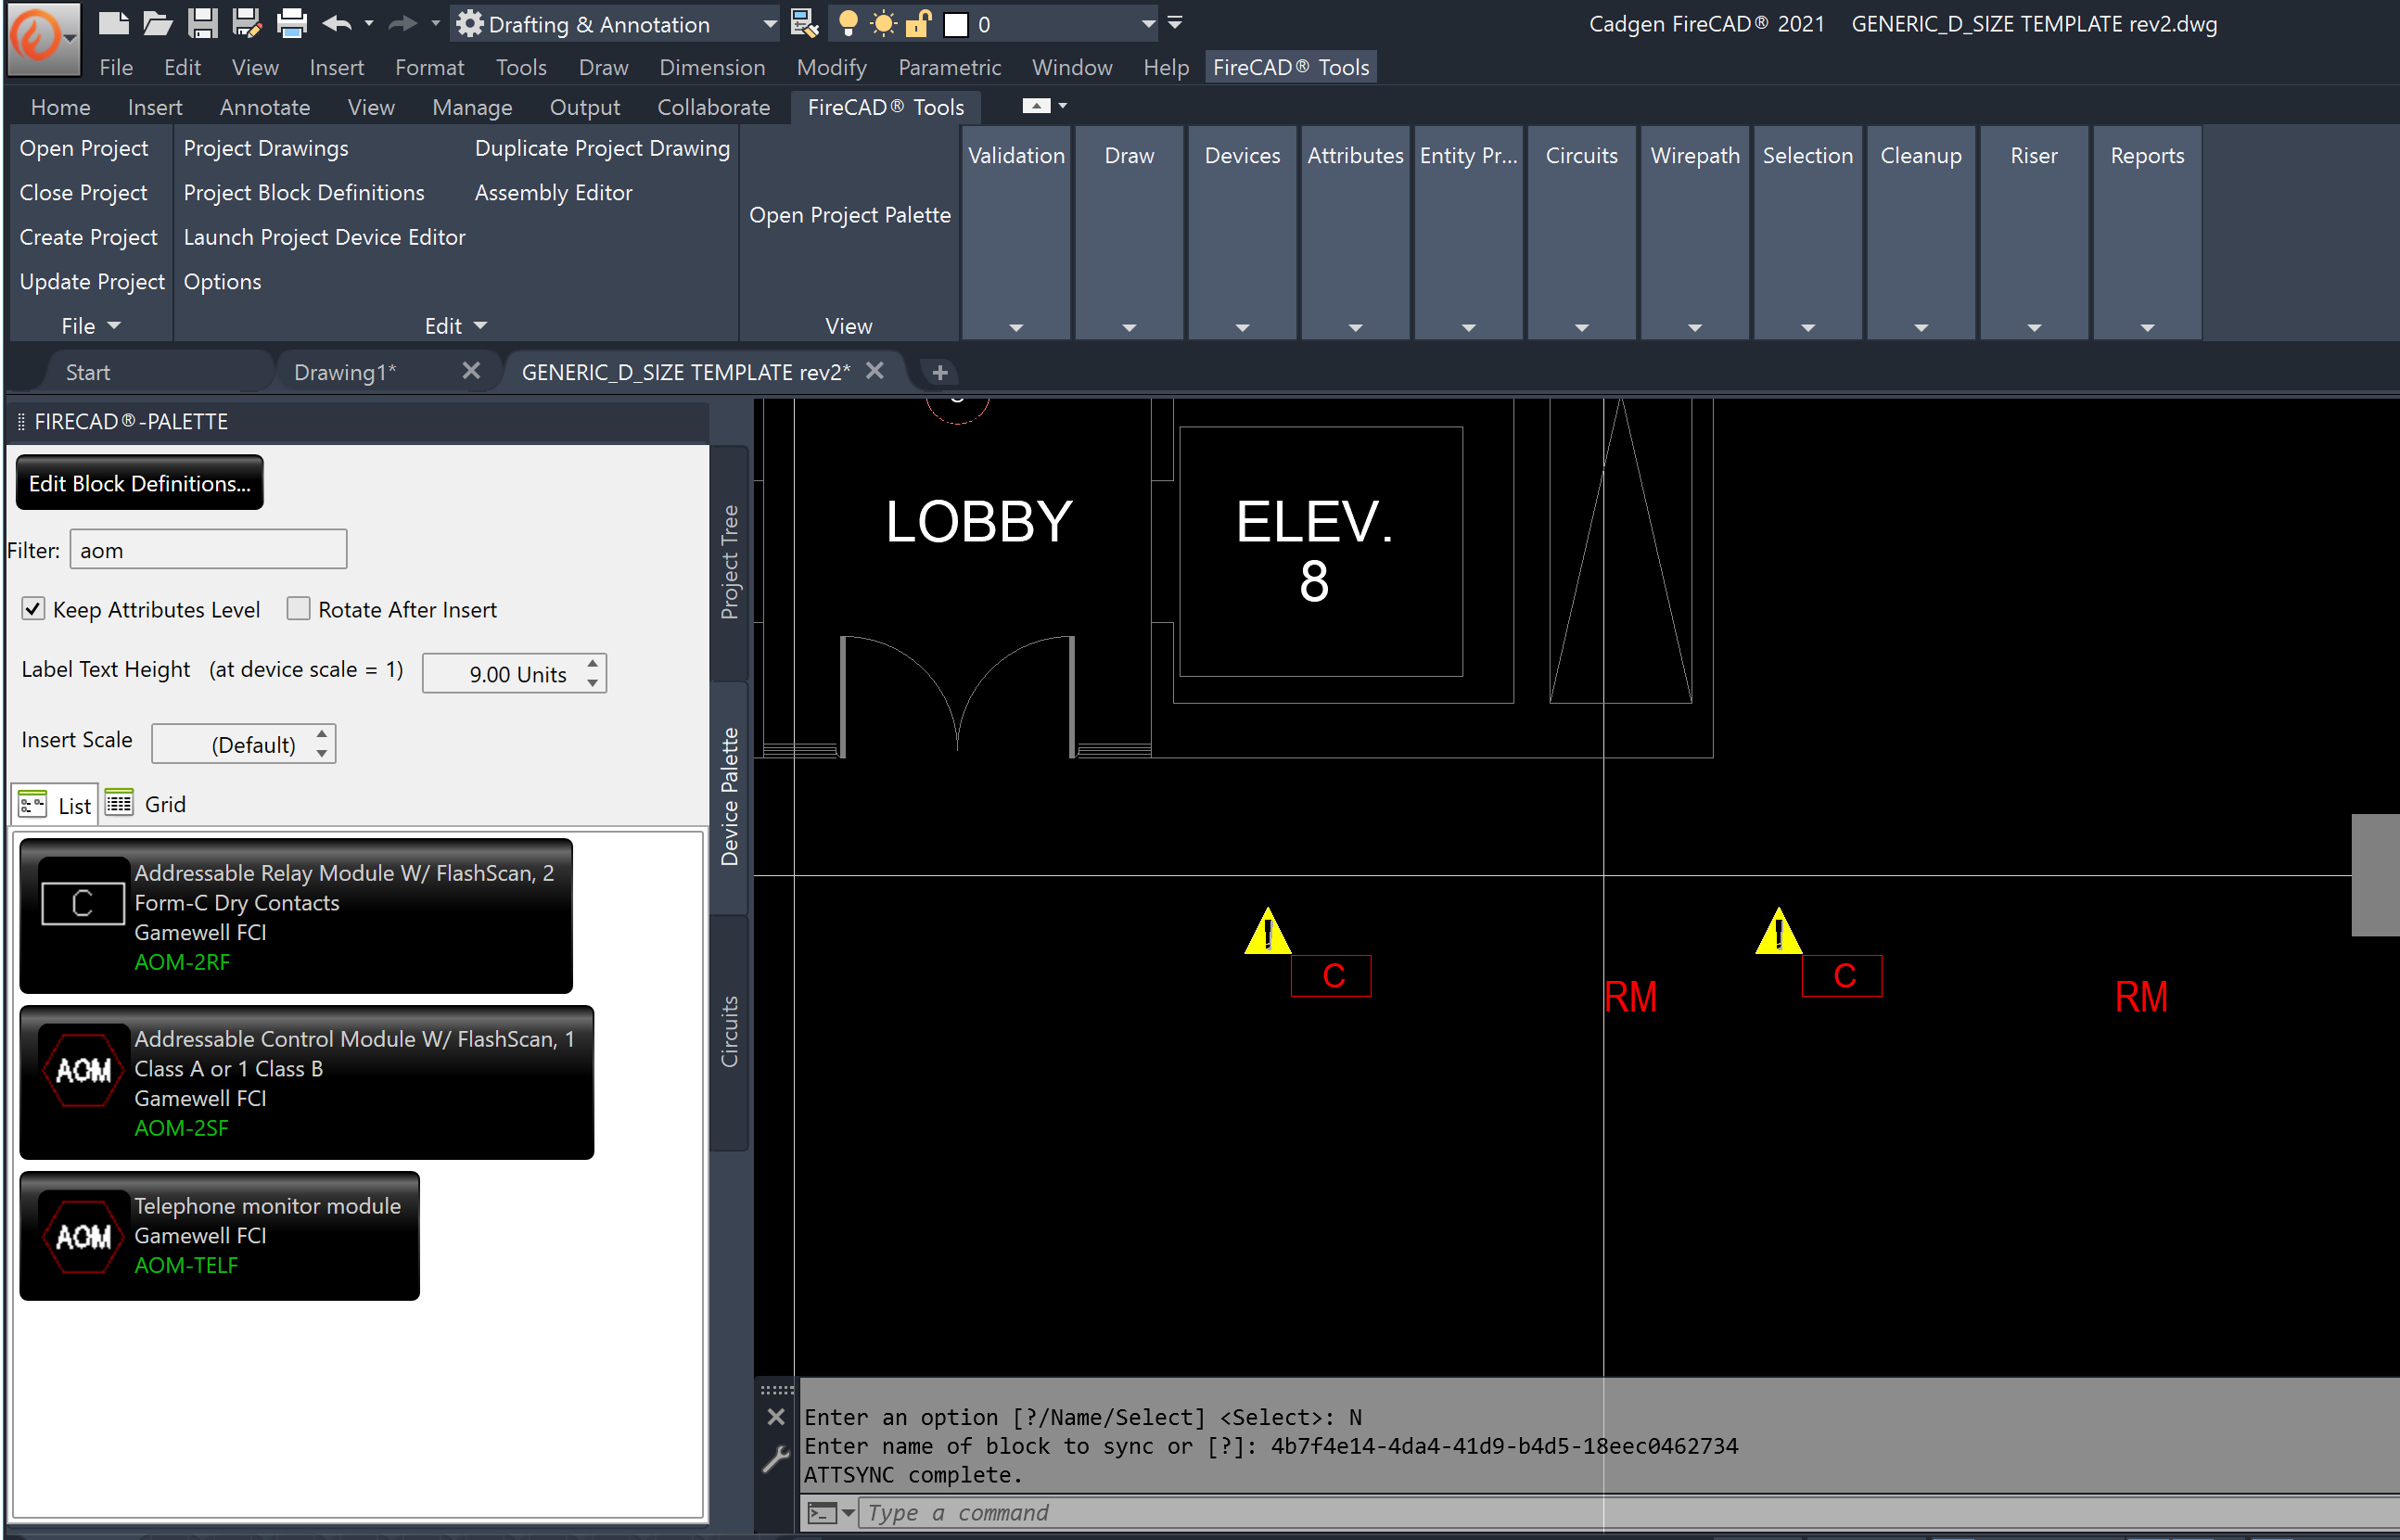Click Launch Project Device Editor
Viewport: 2400px width, 1540px height.
324,237
